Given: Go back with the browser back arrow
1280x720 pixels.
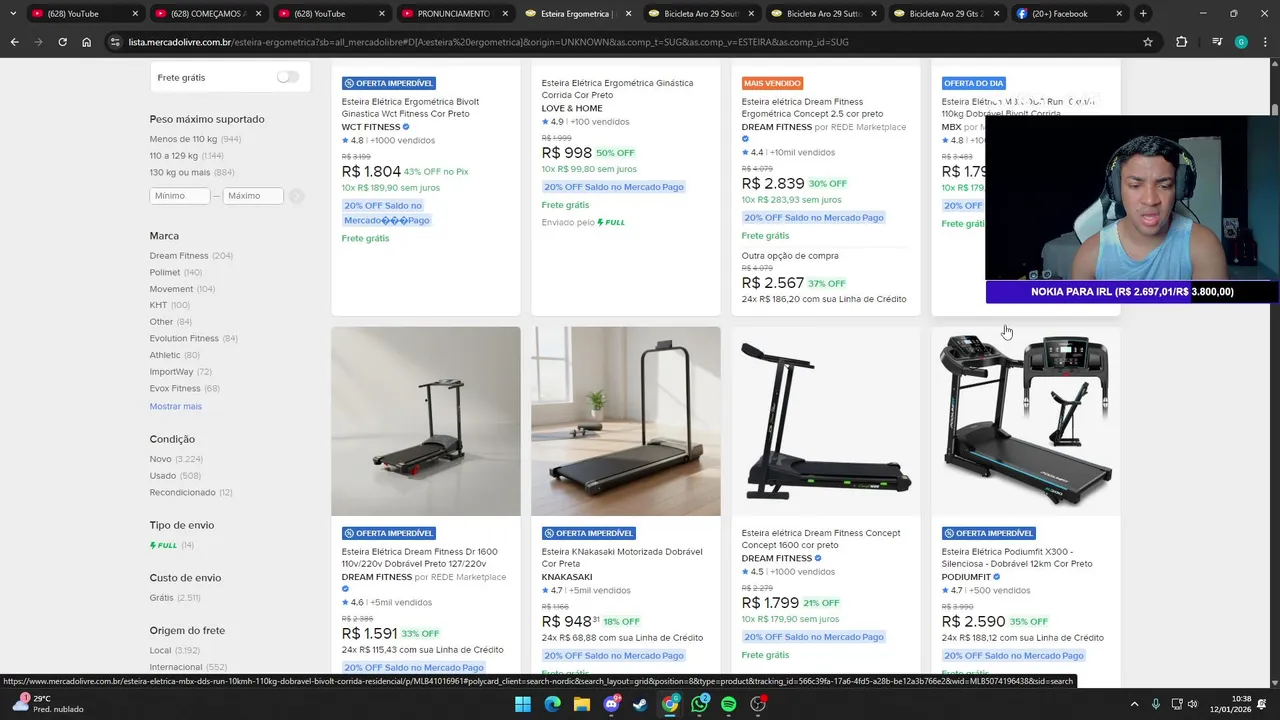Looking at the screenshot, I should pos(14,42).
